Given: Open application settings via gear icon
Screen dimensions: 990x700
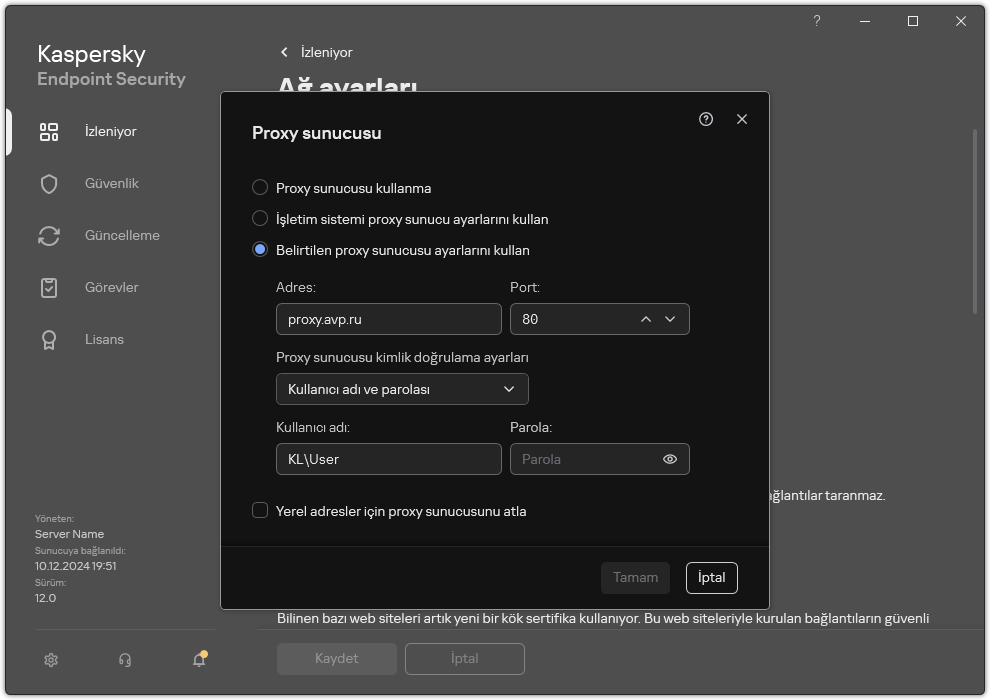Looking at the screenshot, I should click(x=50, y=660).
